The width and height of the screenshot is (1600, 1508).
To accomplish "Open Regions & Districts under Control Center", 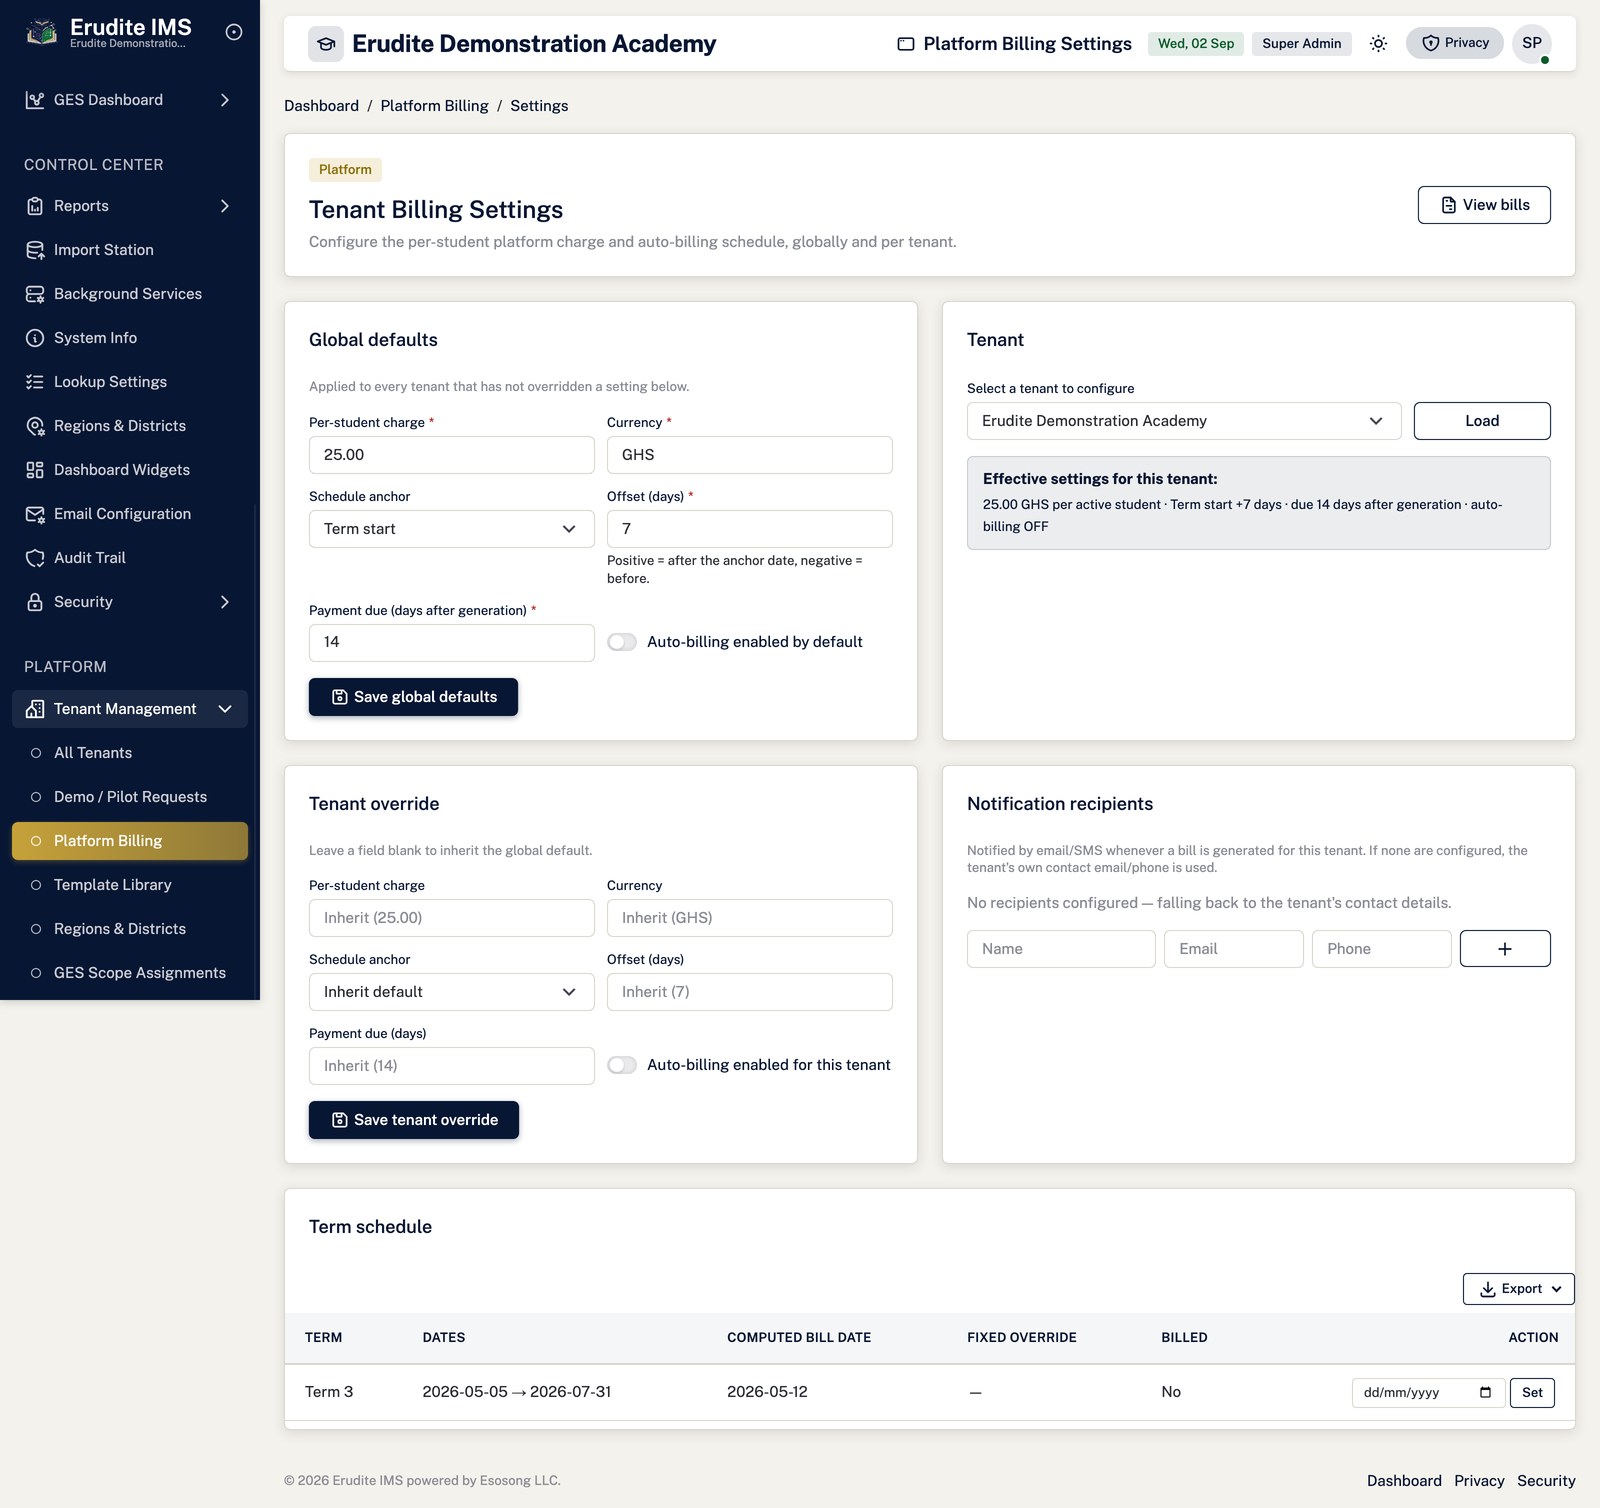I will click(130, 426).
